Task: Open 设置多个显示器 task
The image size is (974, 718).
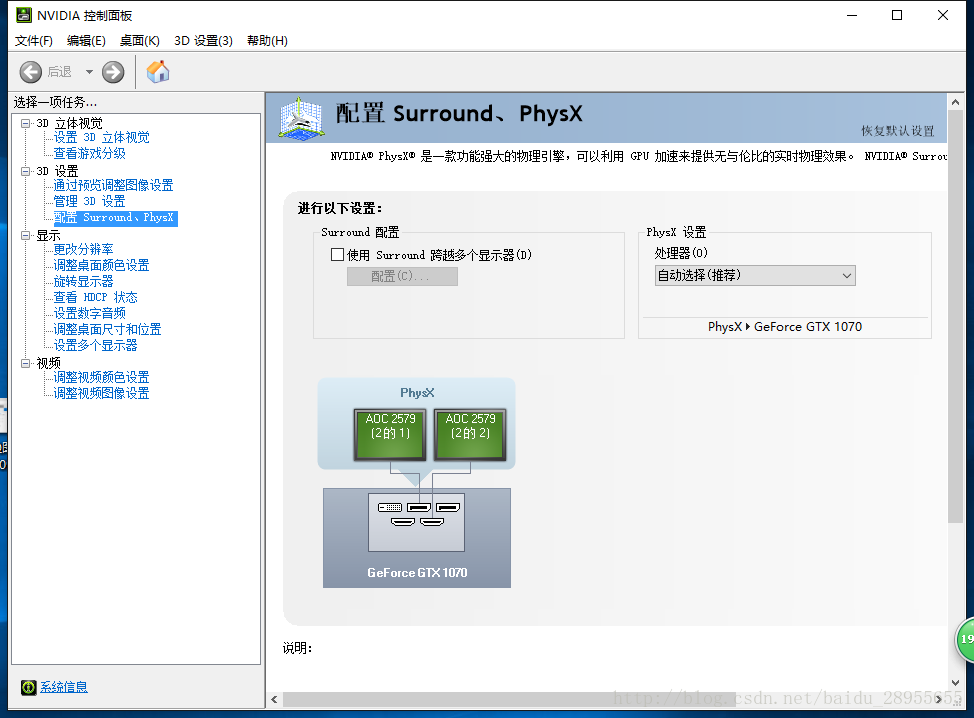Action: (x=96, y=345)
